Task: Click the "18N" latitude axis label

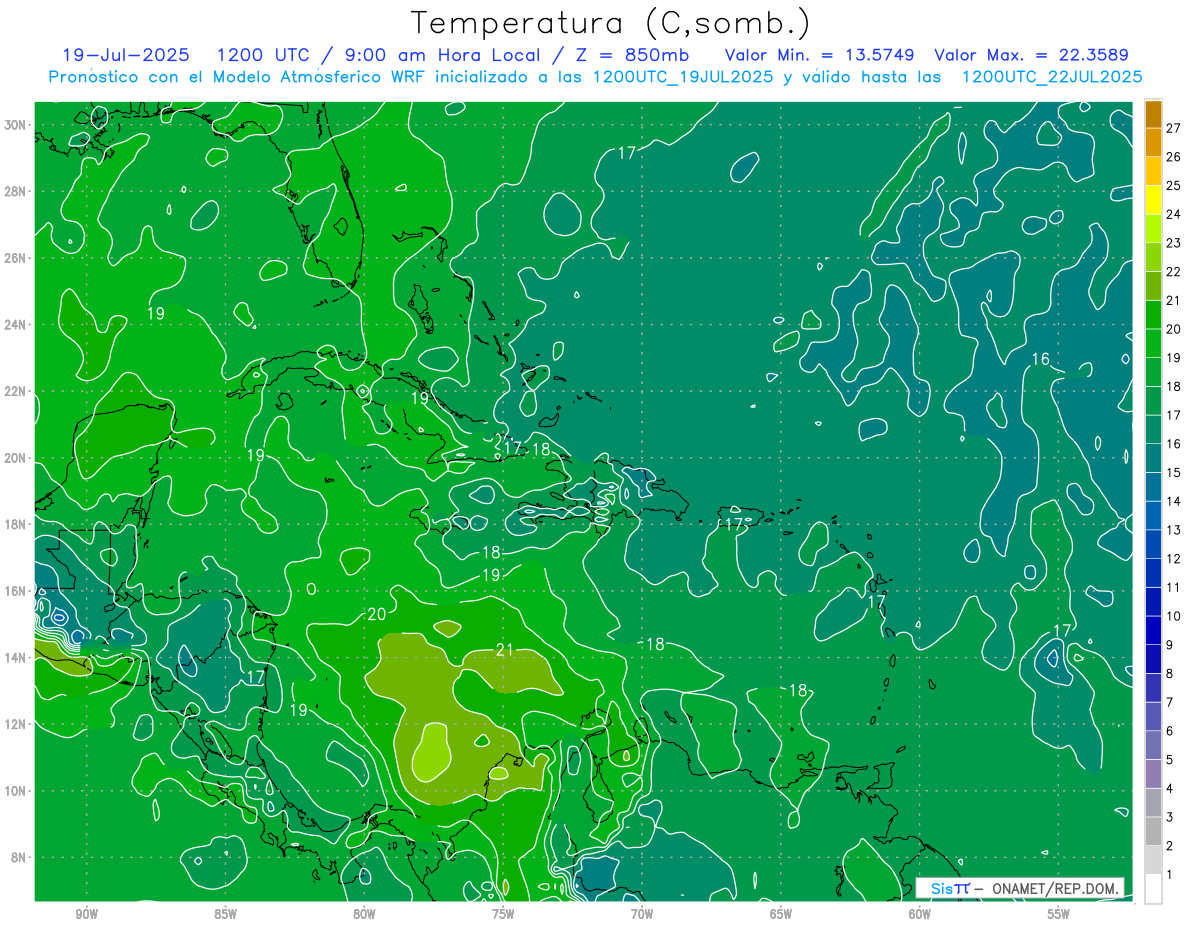Action: click(16, 524)
